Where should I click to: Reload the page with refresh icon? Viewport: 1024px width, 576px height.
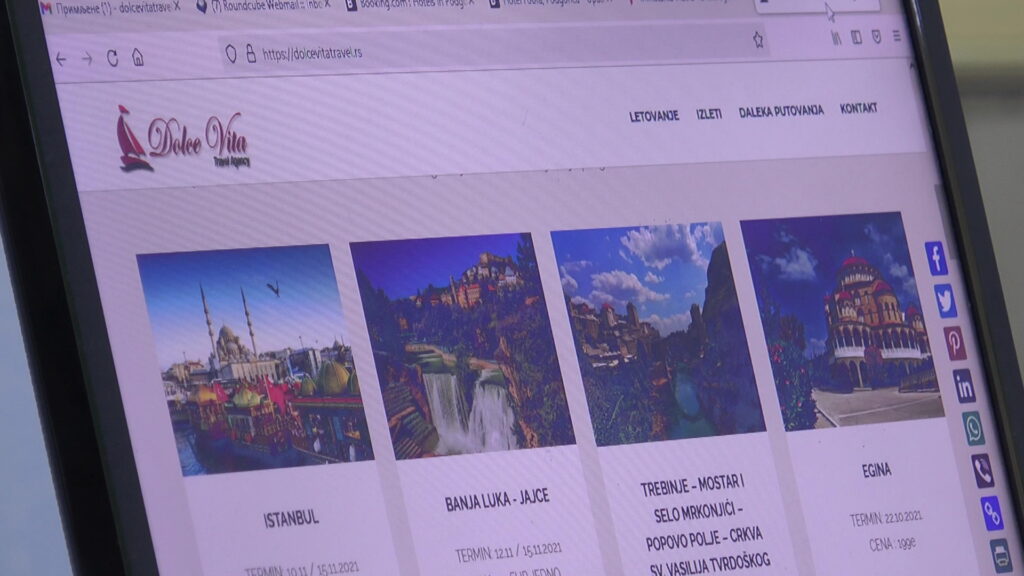112,58
